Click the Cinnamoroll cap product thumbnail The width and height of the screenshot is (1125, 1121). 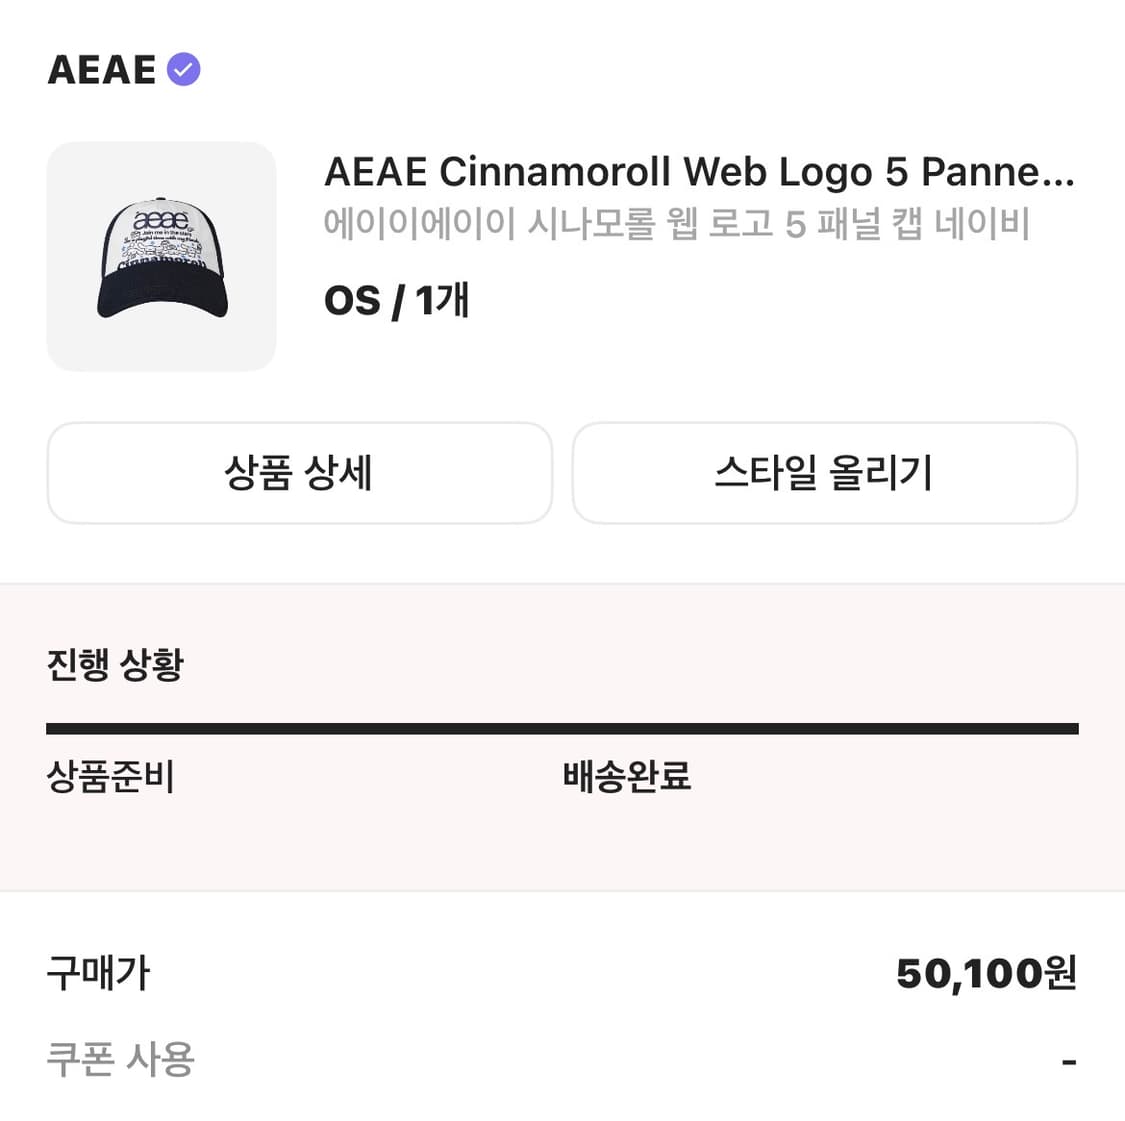(x=162, y=255)
